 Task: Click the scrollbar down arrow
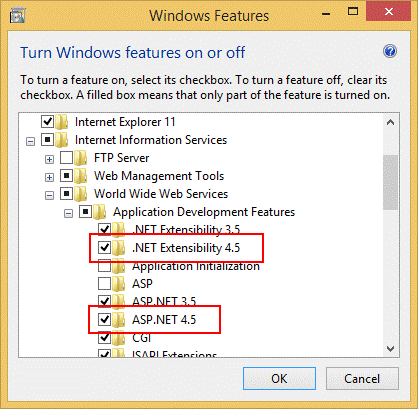390,349
